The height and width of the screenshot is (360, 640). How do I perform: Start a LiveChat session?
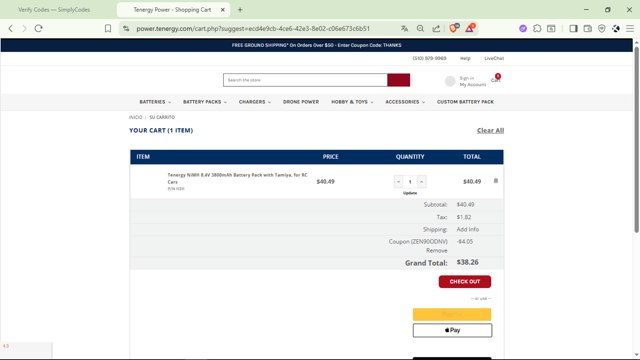[x=494, y=58]
